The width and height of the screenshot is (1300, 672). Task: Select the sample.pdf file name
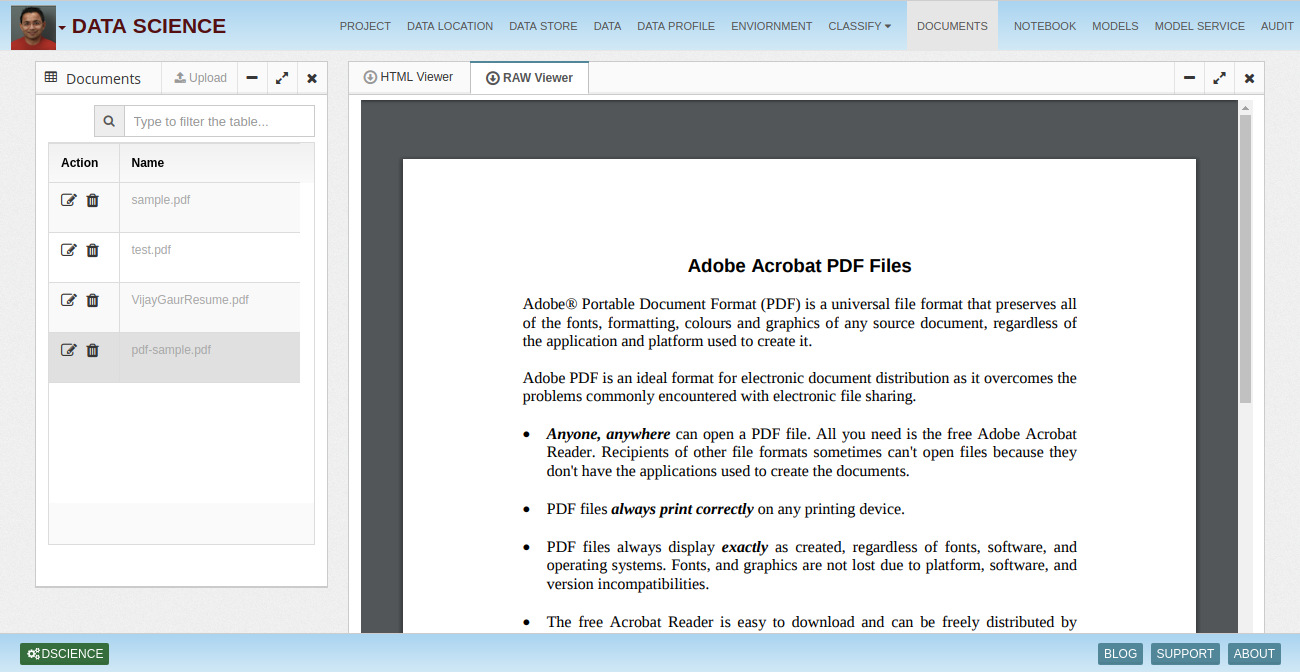pos(161,200)
